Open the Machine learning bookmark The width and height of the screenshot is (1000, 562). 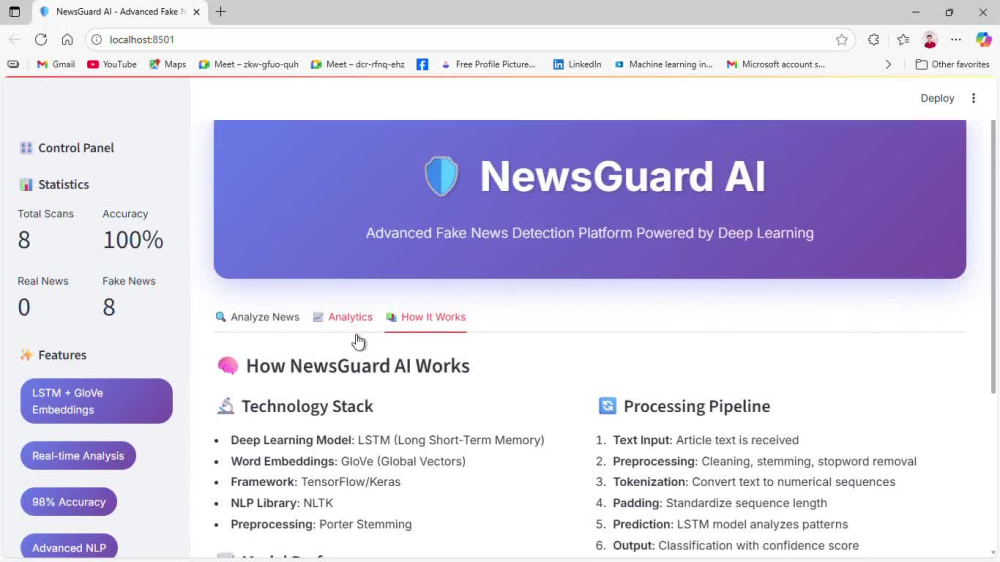(x=664, y=64)
